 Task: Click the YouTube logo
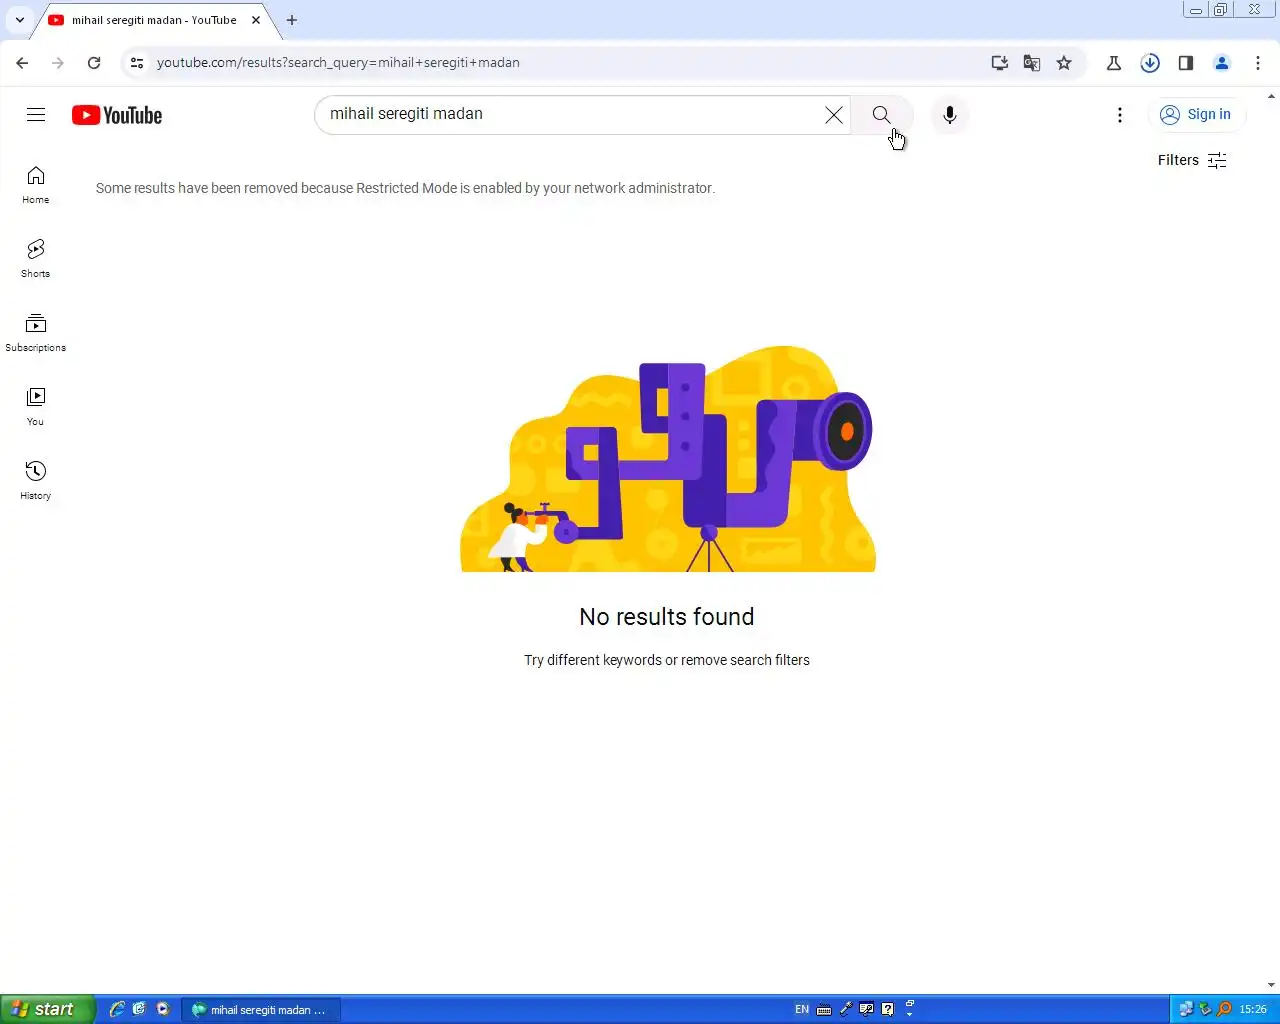(117, 115)
